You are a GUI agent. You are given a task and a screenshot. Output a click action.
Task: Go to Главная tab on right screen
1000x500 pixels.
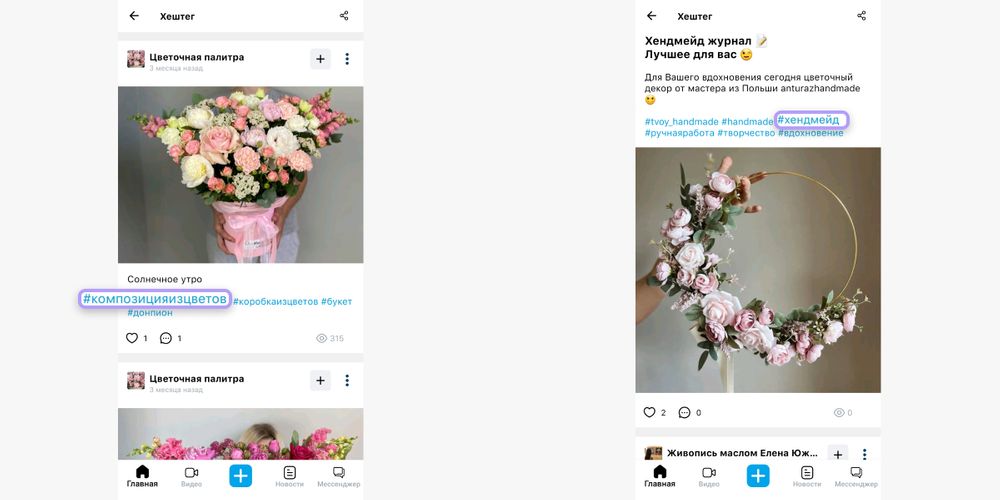(x=659, y=476)
